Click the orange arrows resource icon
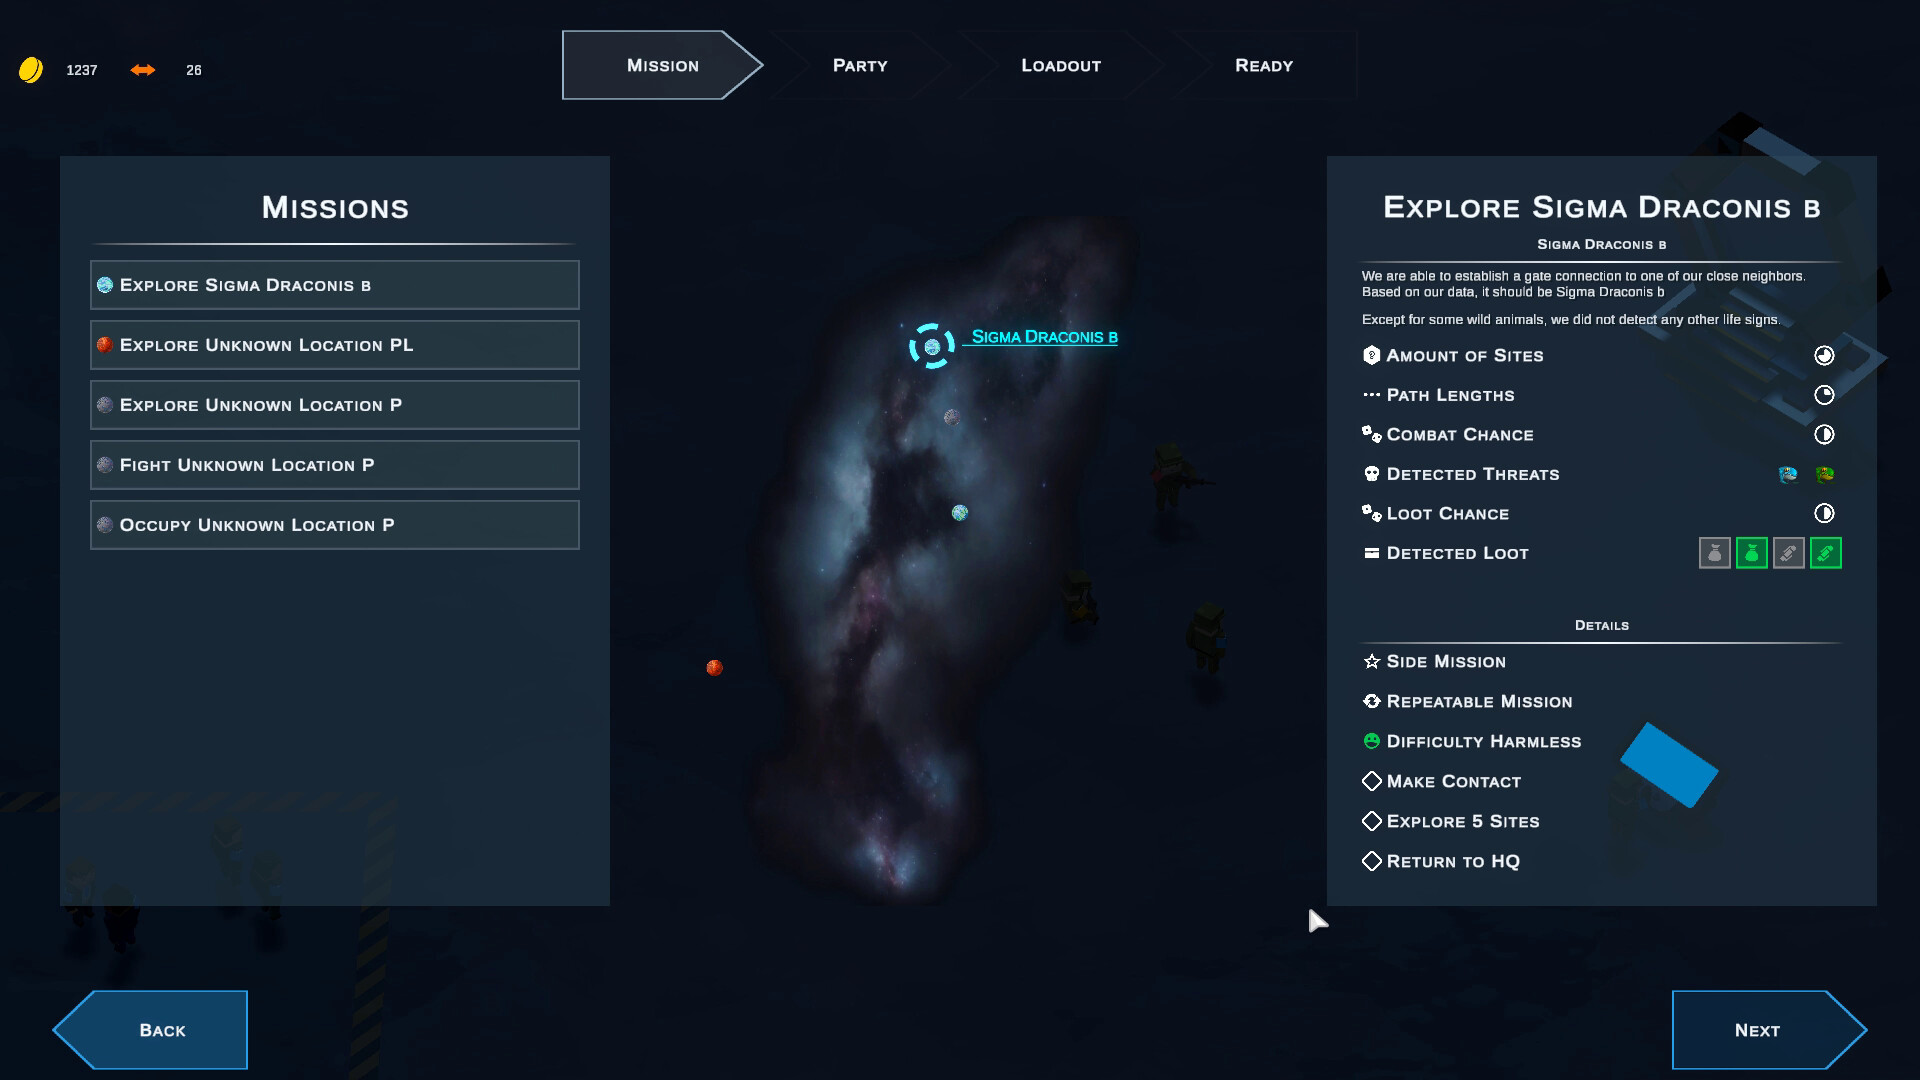This screenshot has height=1080, width=1920. [143, 70]
